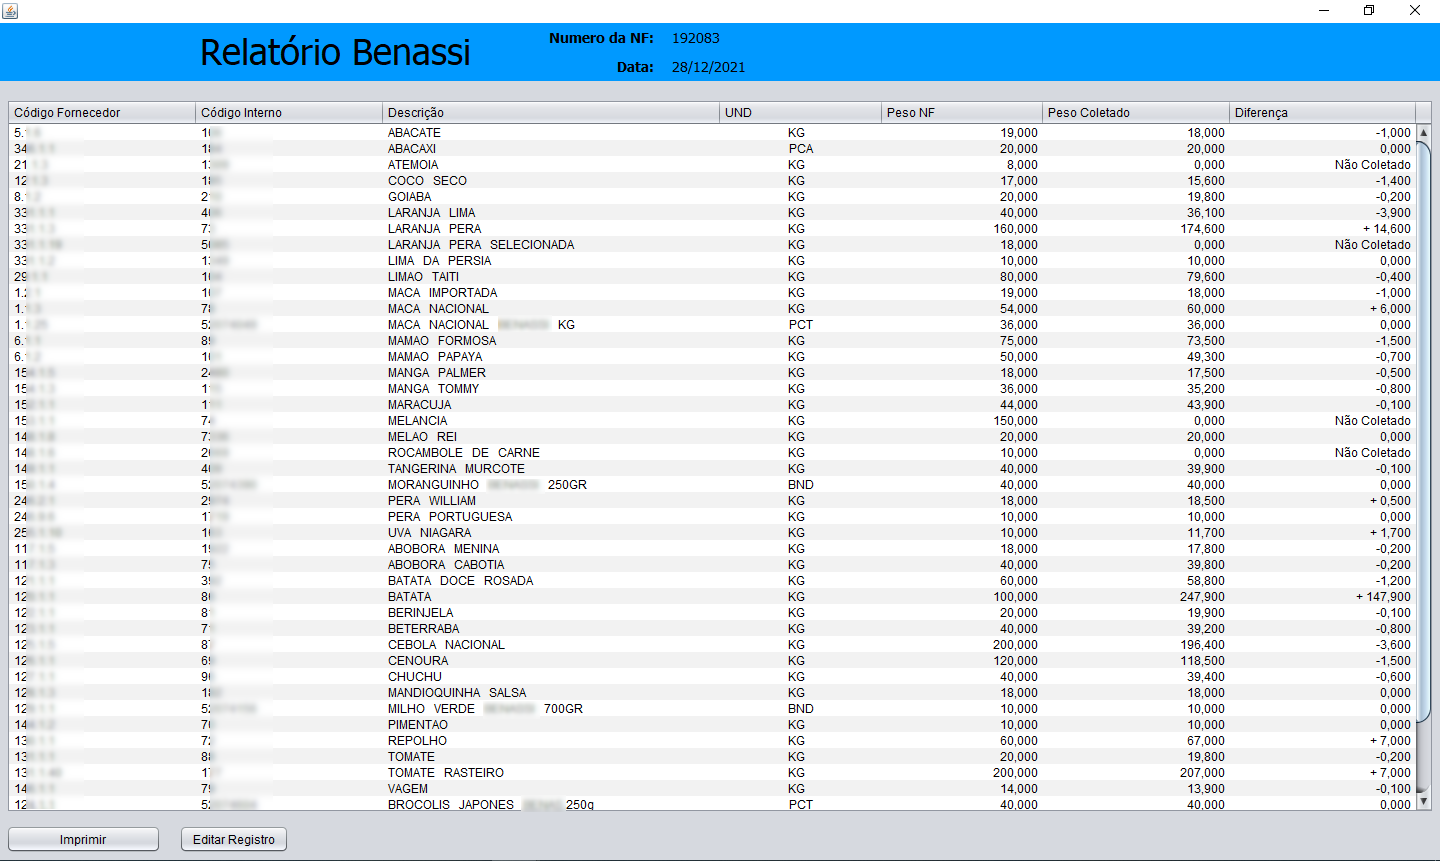Select the ROCAMBOLE DE CARNE row

[712, 453]
